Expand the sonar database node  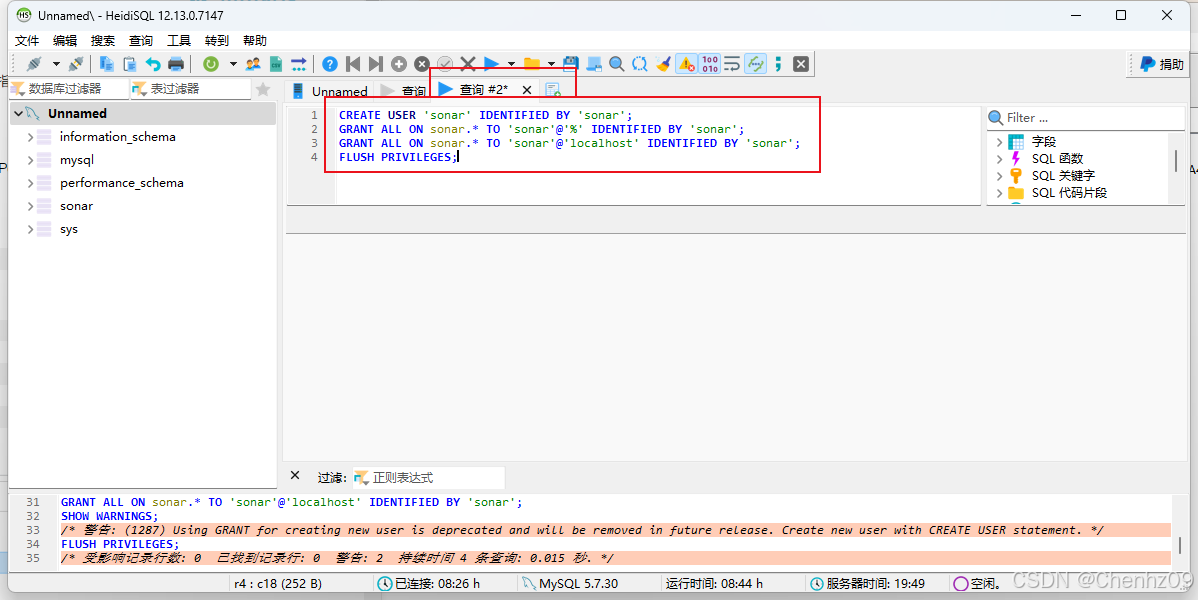[x=31, y=206]
